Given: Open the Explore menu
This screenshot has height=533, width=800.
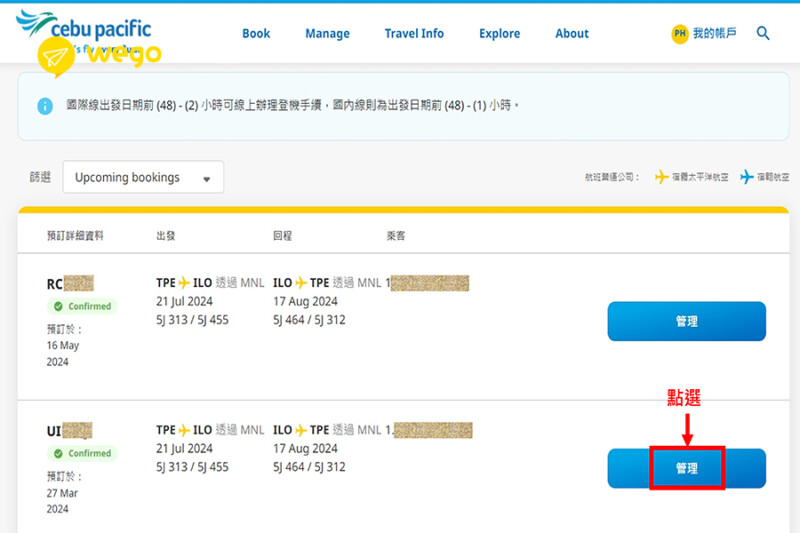Looking at the screenshot, I should coord(499,33).
